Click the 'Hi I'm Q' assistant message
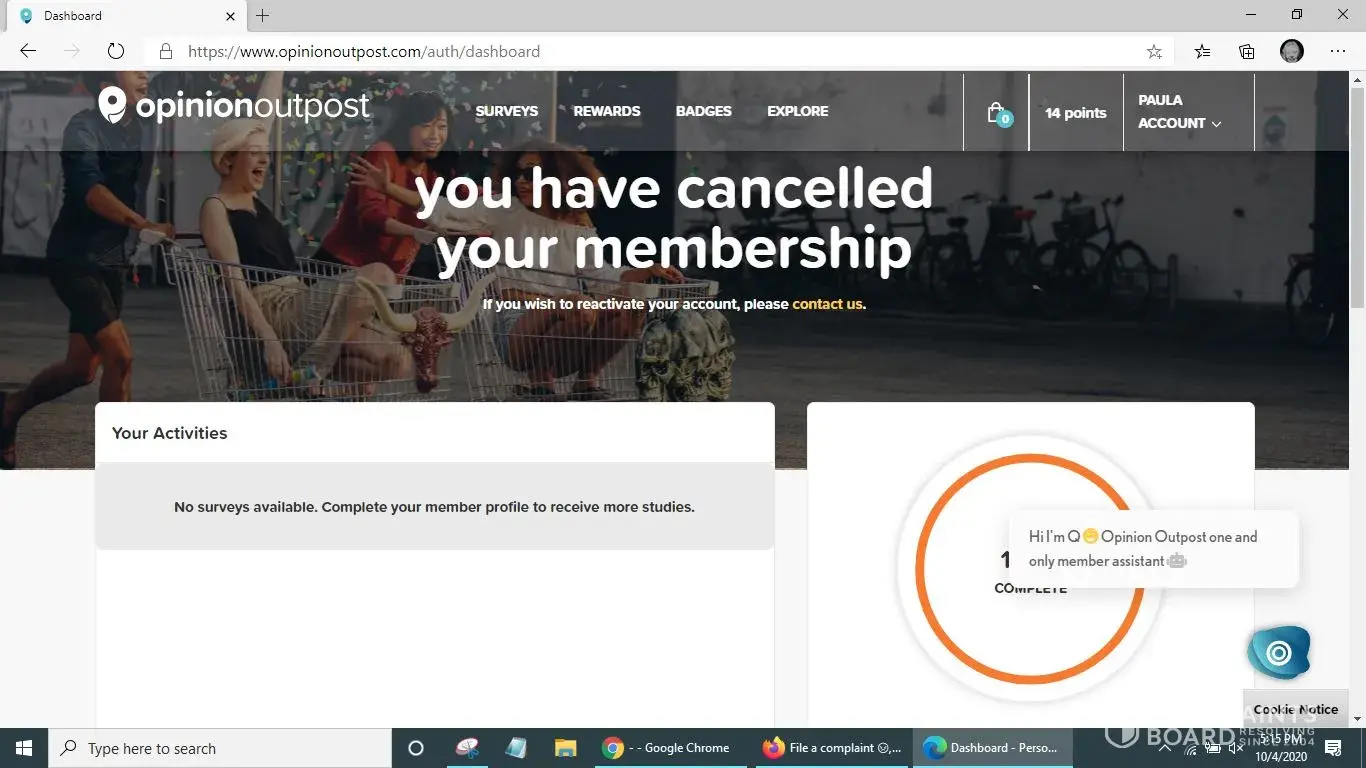Image resolution: width=1366 pixels, height=768 pixels. (x=1154, y=549)
